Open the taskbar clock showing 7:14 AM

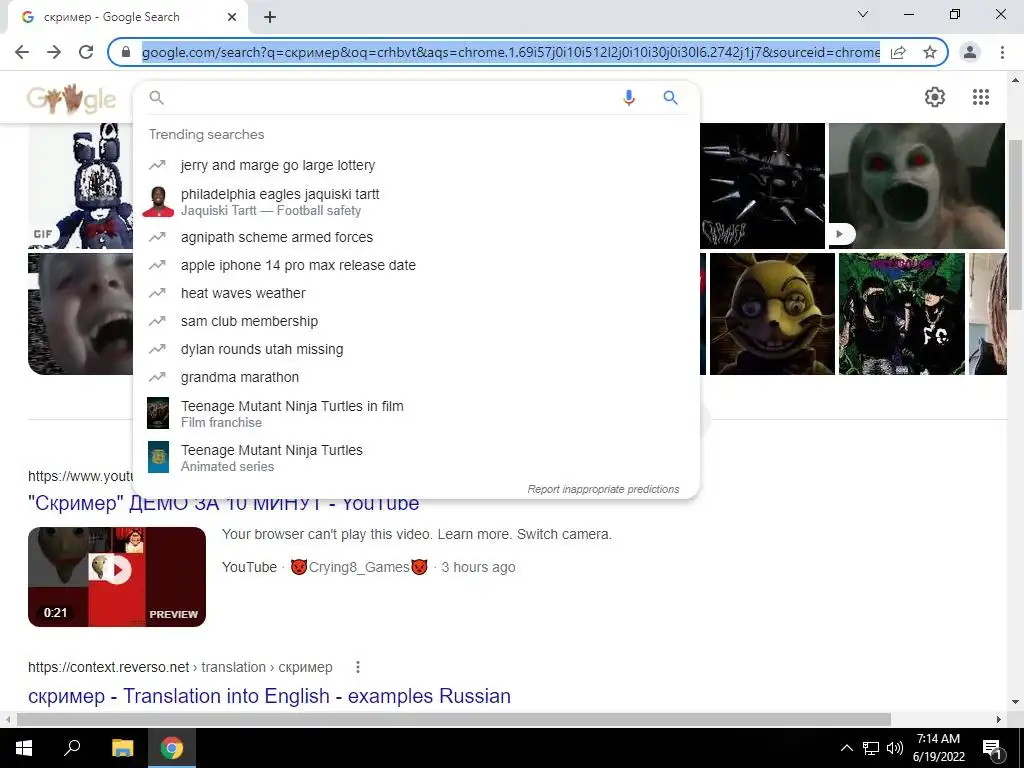(x=938, y=748)
